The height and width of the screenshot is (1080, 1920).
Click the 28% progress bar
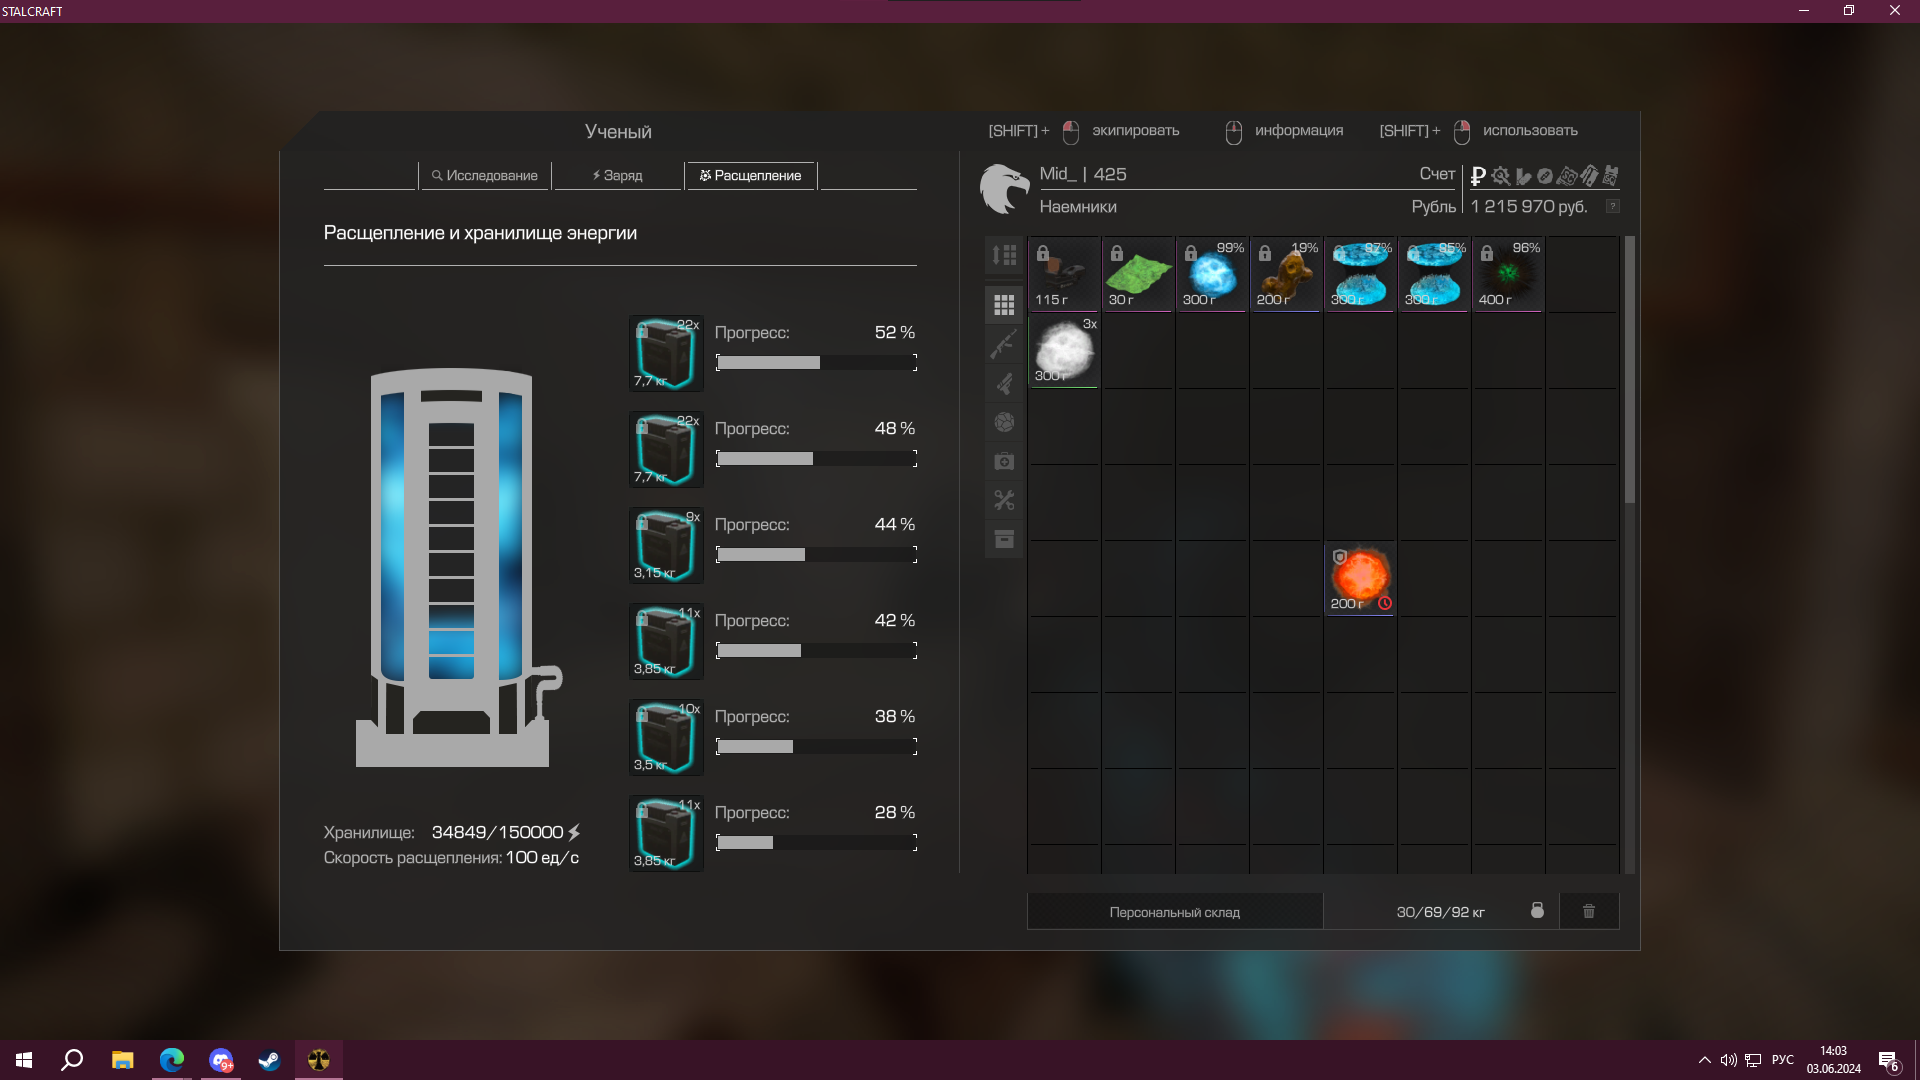pyautogui.click(x=816, y=842)
